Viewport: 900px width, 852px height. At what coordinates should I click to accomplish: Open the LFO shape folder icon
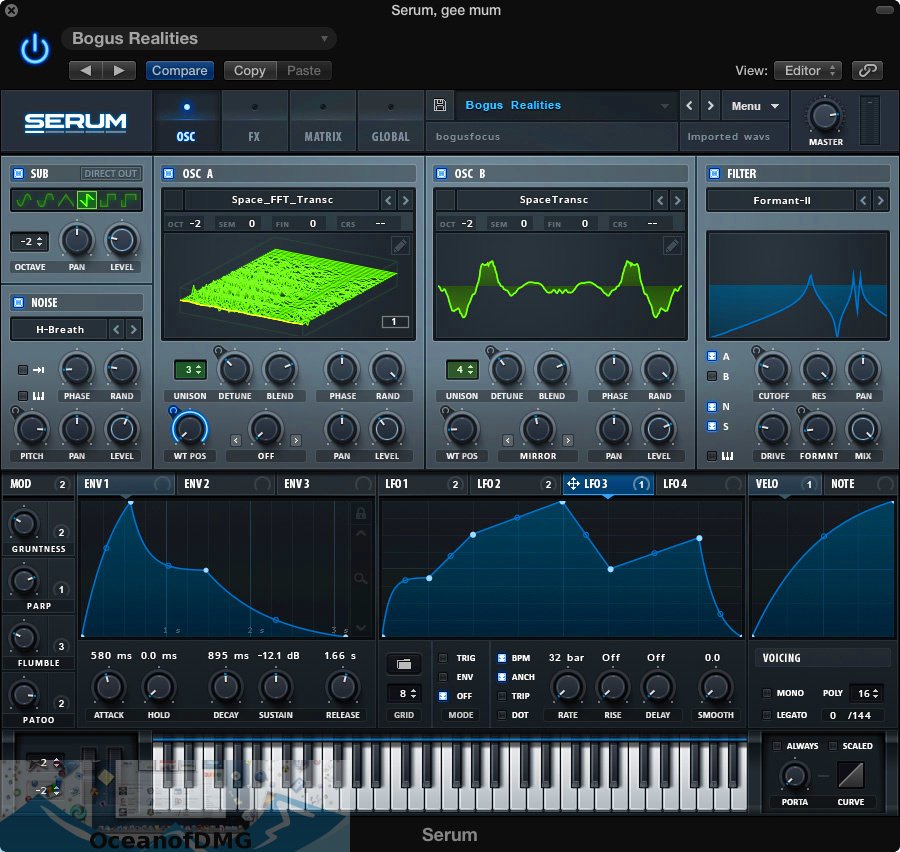404,664
